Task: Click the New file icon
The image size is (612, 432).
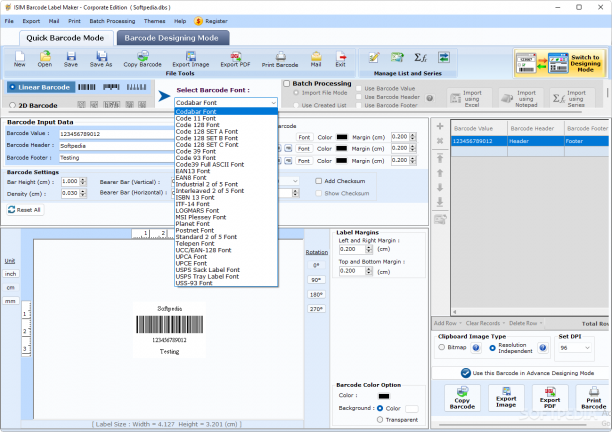Action: pyautogui.click(x=20, y=59)
